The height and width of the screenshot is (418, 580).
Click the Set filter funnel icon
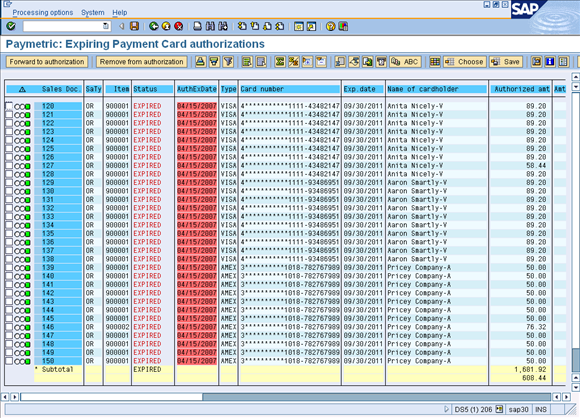228,62
